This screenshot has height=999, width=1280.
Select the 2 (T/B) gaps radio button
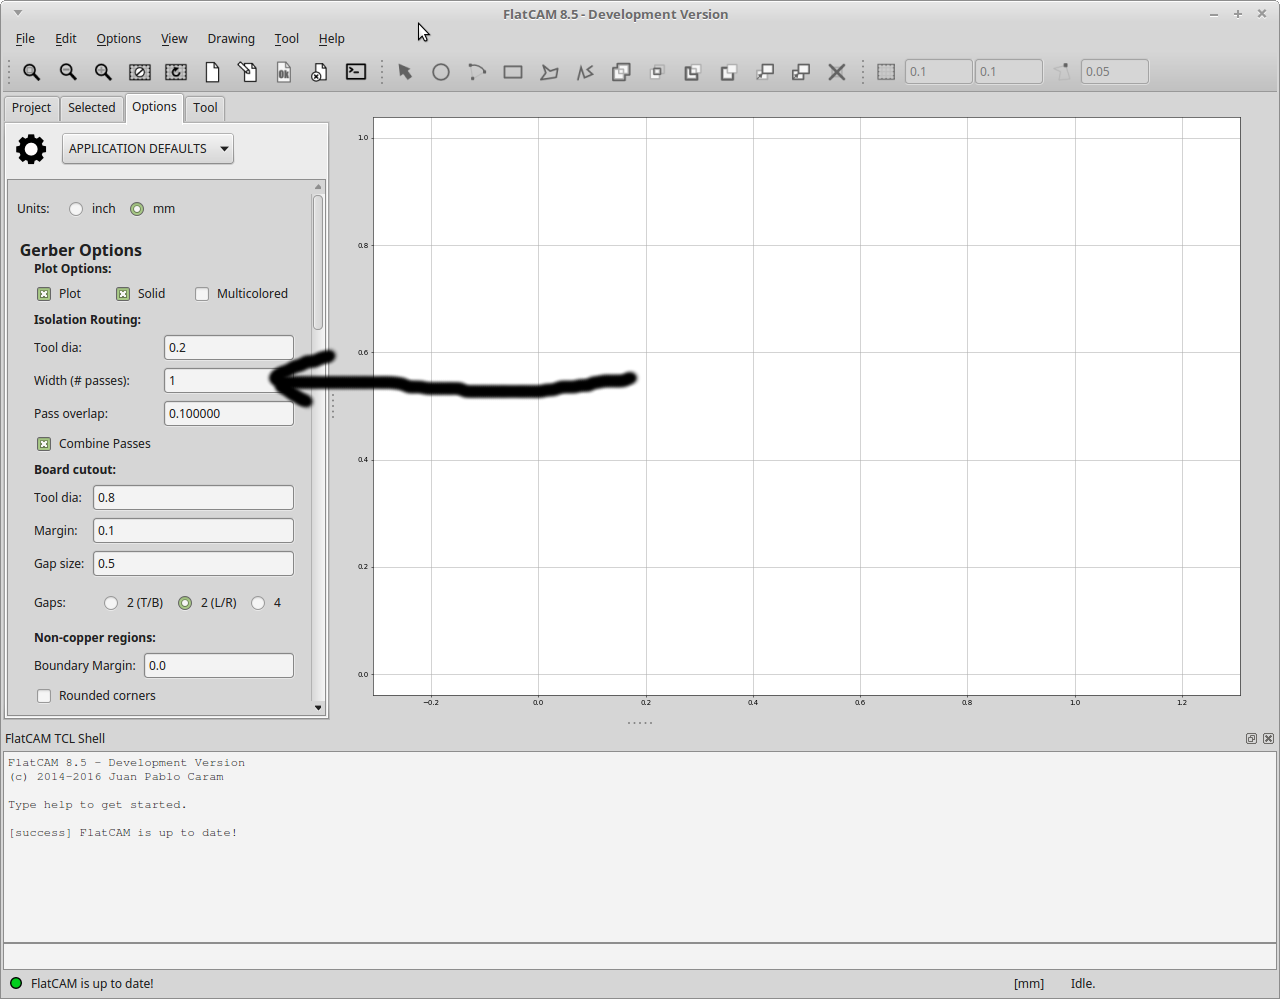point(111,603)
